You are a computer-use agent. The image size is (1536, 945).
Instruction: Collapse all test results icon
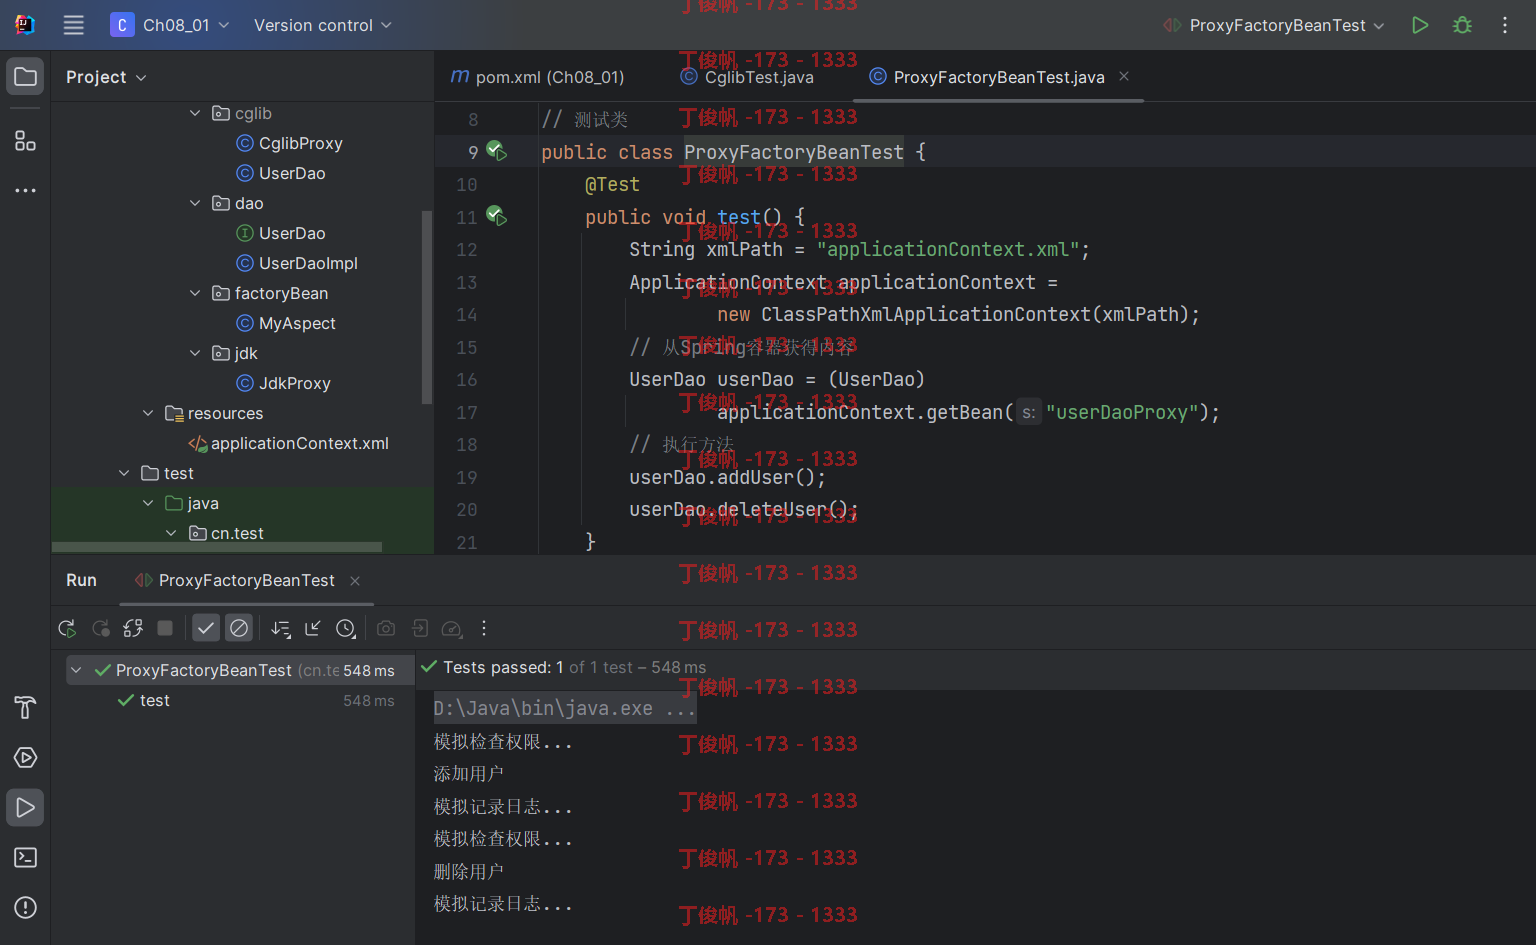point(313,628)
